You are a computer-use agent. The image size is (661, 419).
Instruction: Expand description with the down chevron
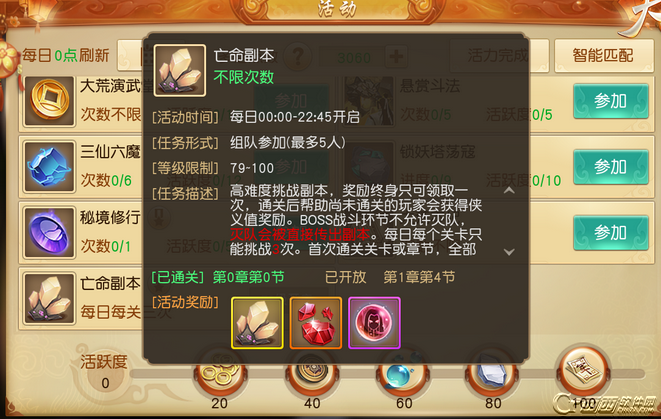tap(509, 252)
